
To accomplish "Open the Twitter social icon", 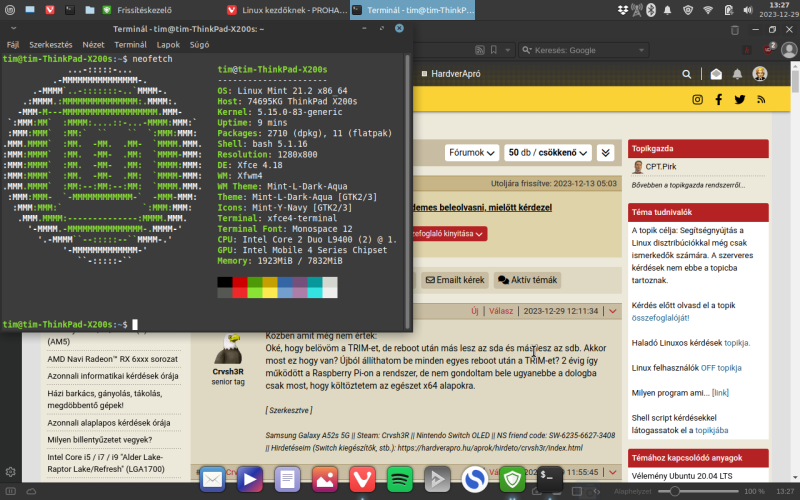I will coord(739,99).
